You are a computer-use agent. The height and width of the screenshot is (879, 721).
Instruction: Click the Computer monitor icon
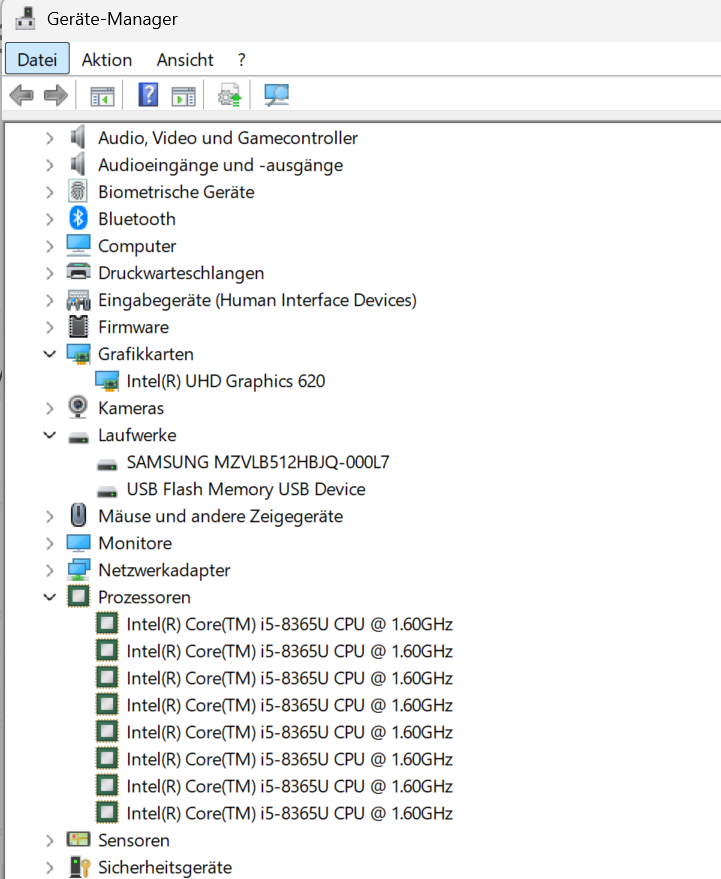(78, 245)
